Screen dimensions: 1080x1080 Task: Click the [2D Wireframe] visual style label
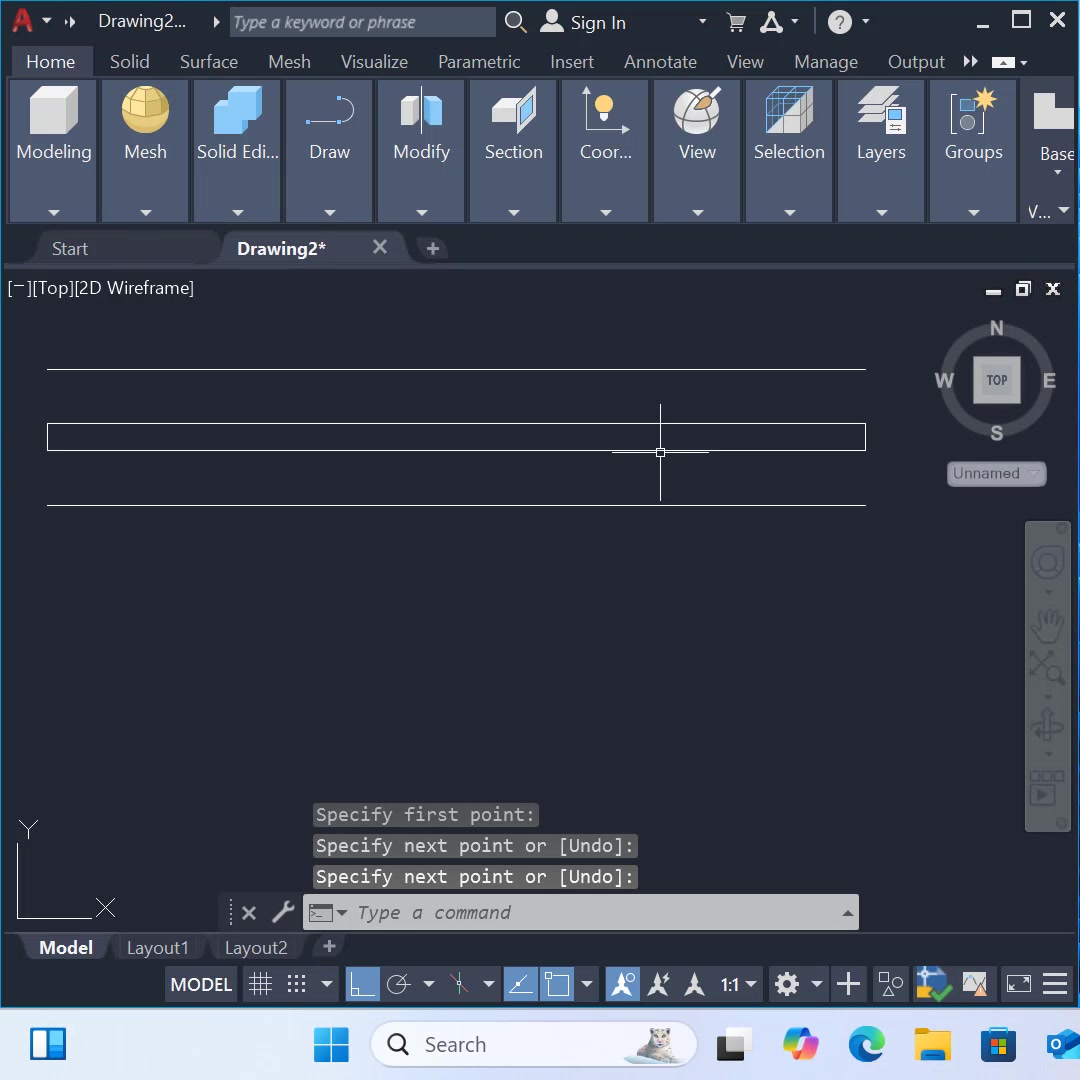(x=134, y=288)
